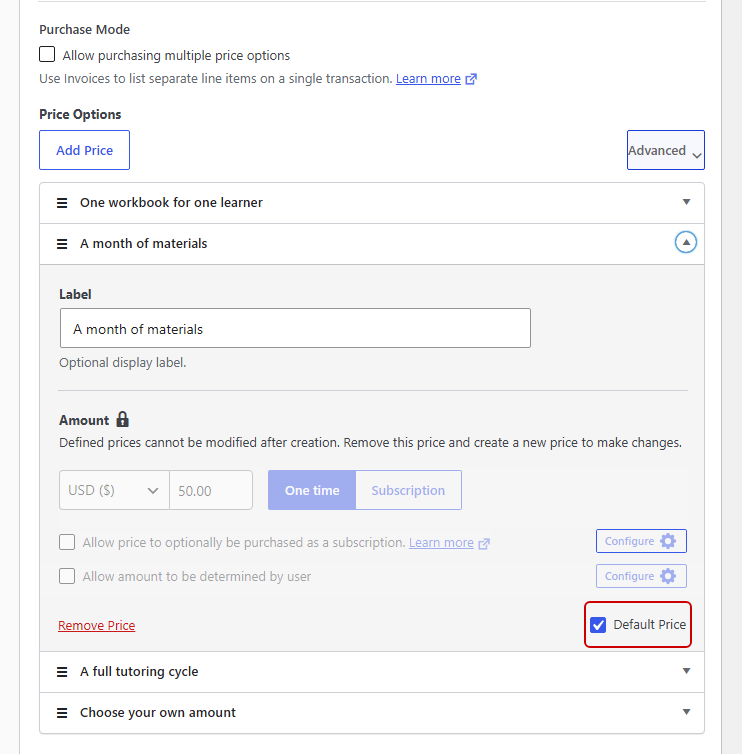The height and width of the screenshot is (754, 742).
Task: Click external link icon after subscription Learn more
Action: coord(484,543)
